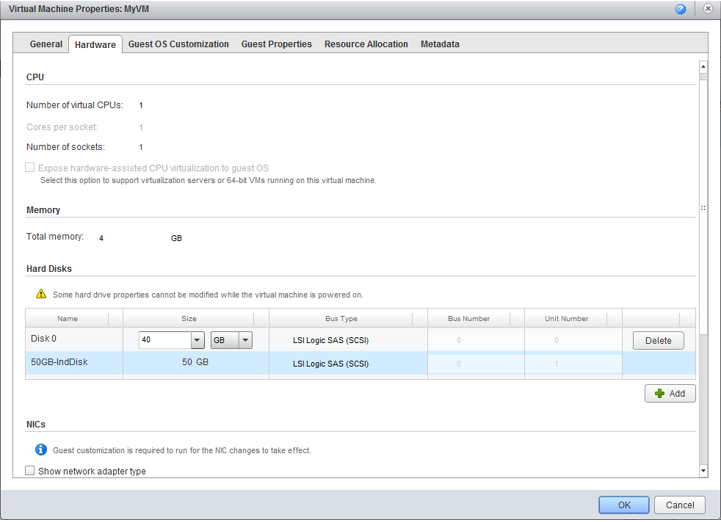Toggle Show network adapter type checkbox
Screen dimensions: 721x522
[x=30, y=471]
